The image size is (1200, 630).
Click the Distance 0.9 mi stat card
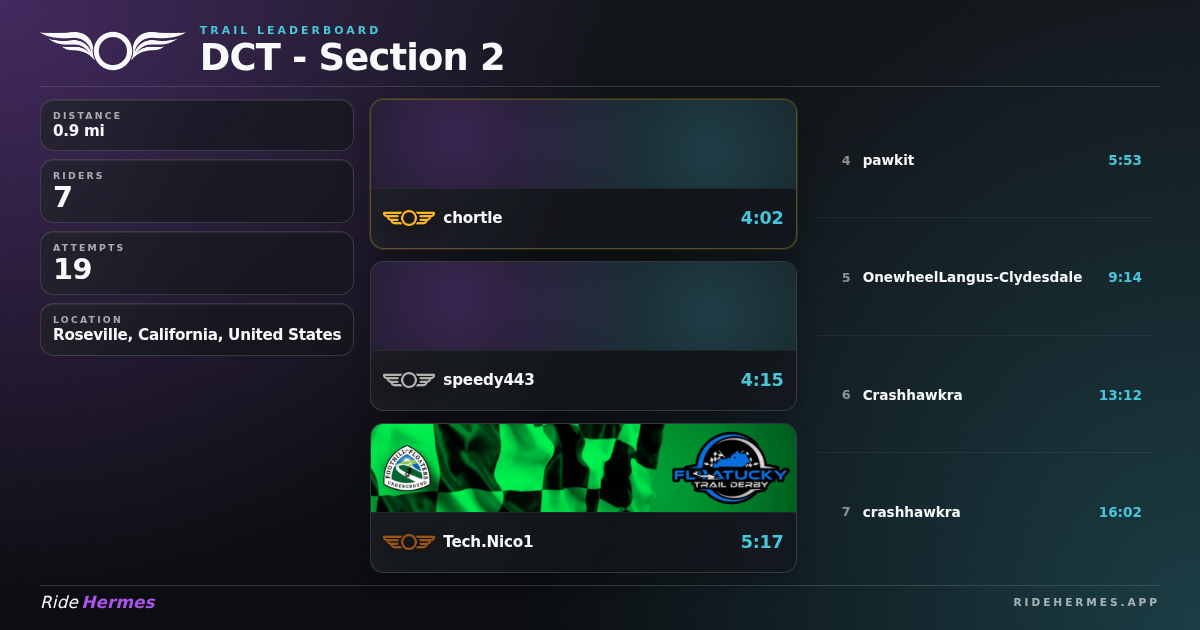pyautogui.click(x=197, y=125)
